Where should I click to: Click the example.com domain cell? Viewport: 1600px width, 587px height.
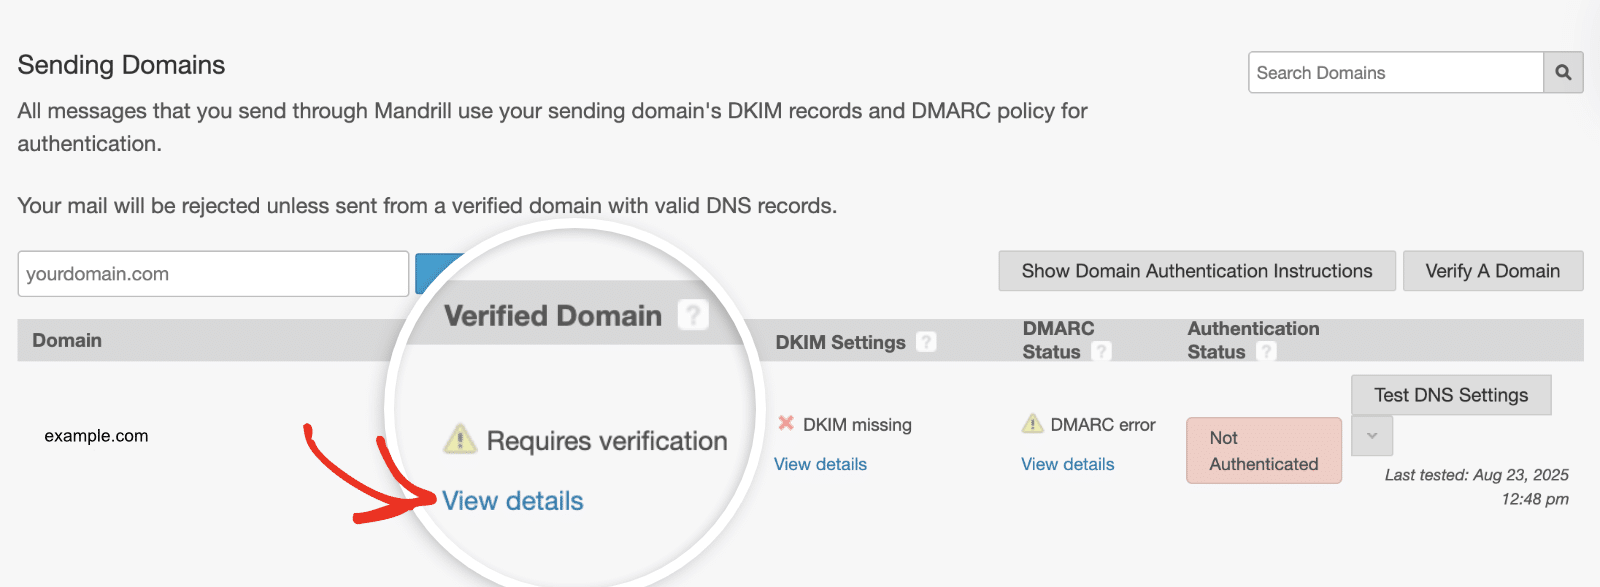click(96, 436)
